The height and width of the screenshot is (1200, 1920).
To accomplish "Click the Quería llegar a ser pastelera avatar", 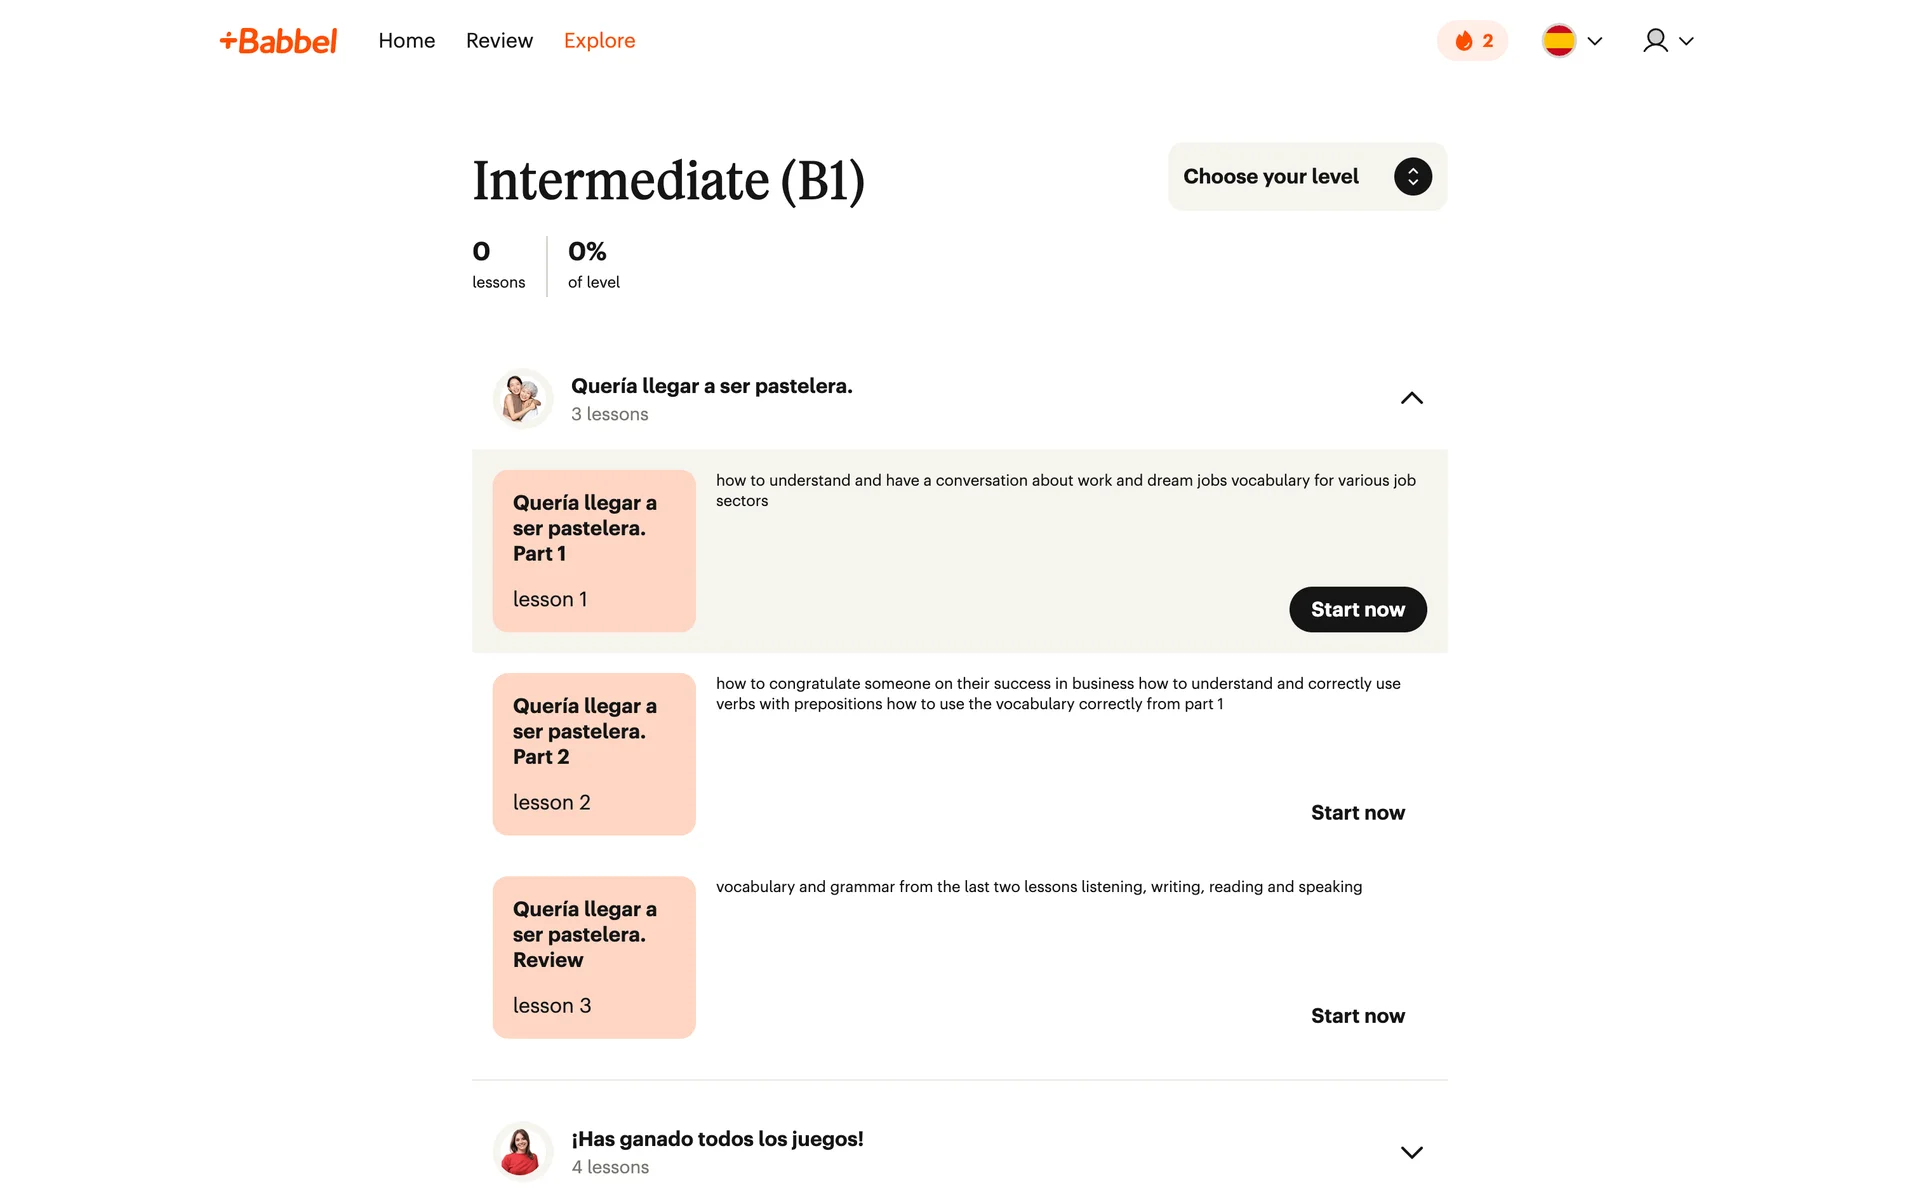I will (x=523, y=399).
